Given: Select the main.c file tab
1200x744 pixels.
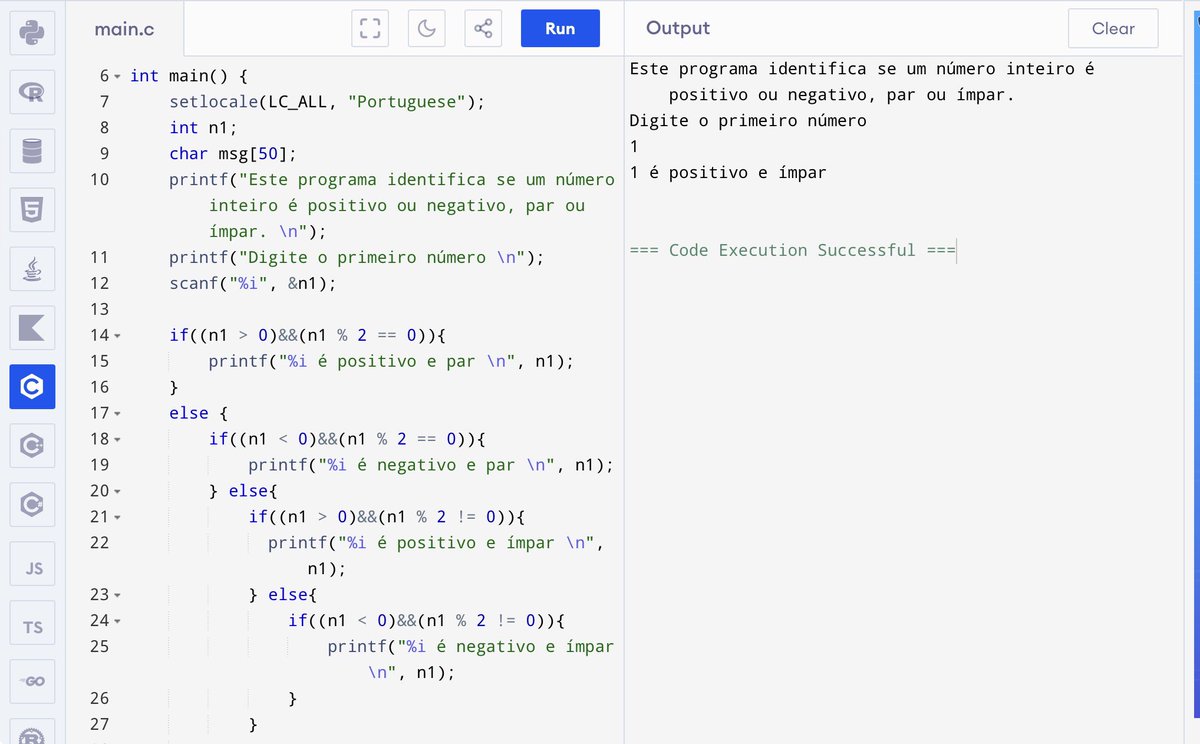Looking at the screenshot, I should [x=123, y=28].
